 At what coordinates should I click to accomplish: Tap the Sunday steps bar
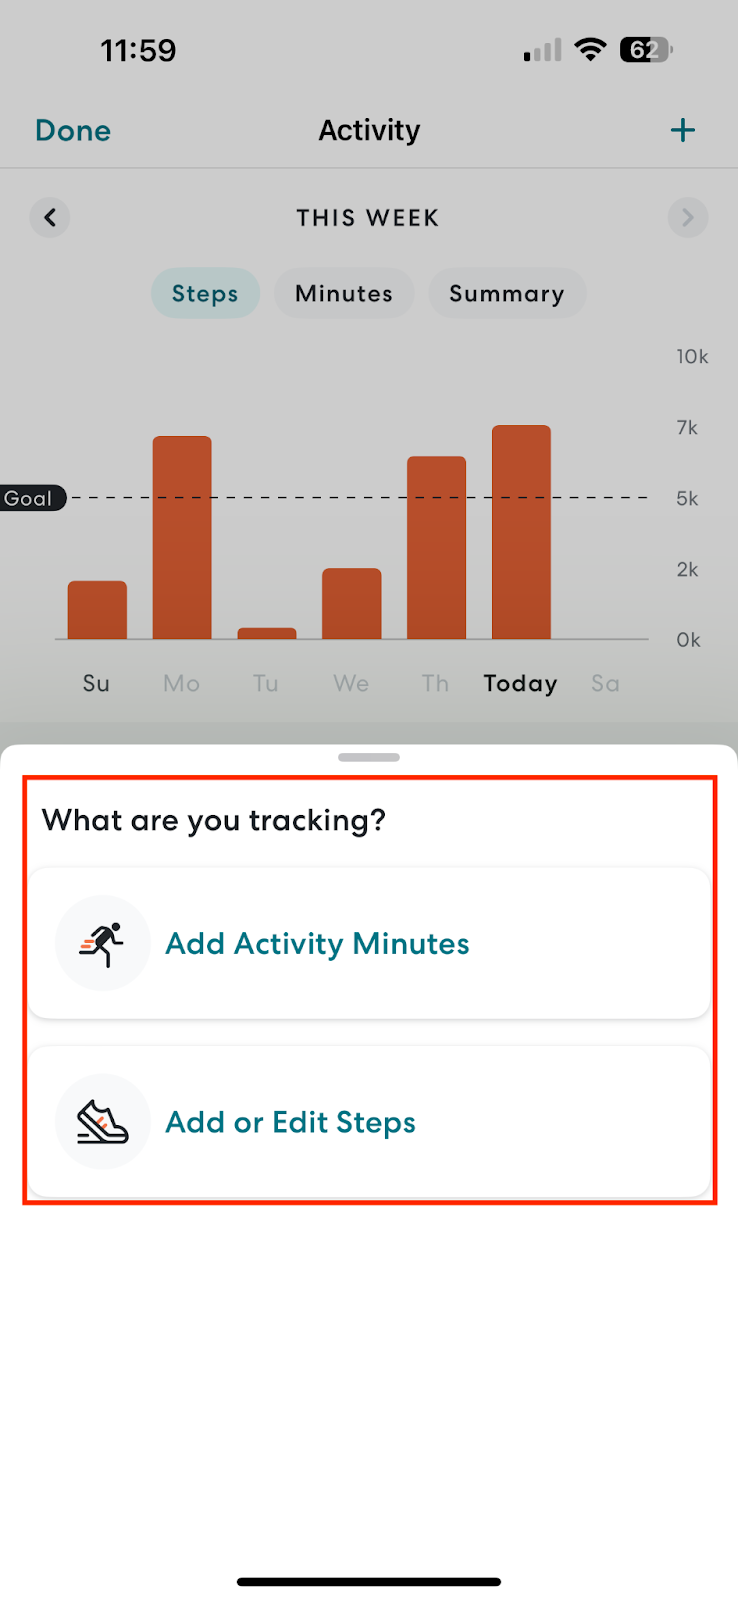(97, 609)
